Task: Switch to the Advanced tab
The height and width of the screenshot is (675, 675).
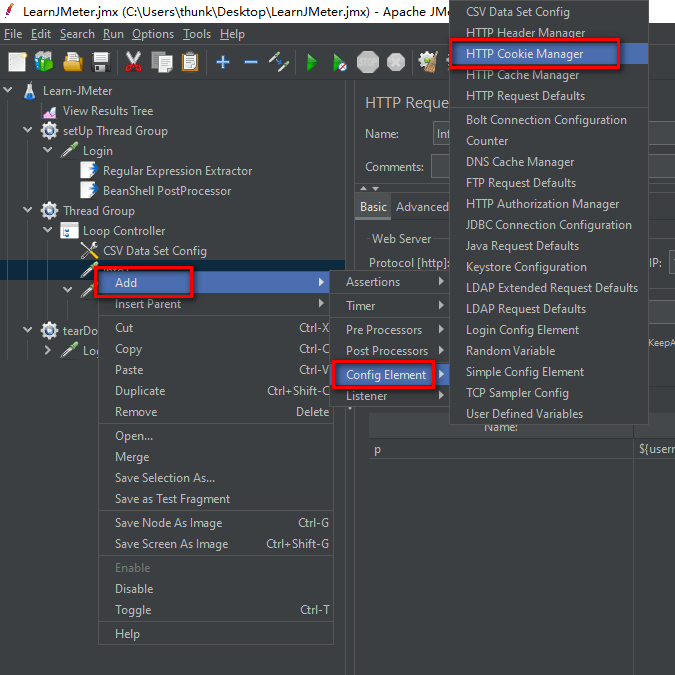Action: click(422, 207)
